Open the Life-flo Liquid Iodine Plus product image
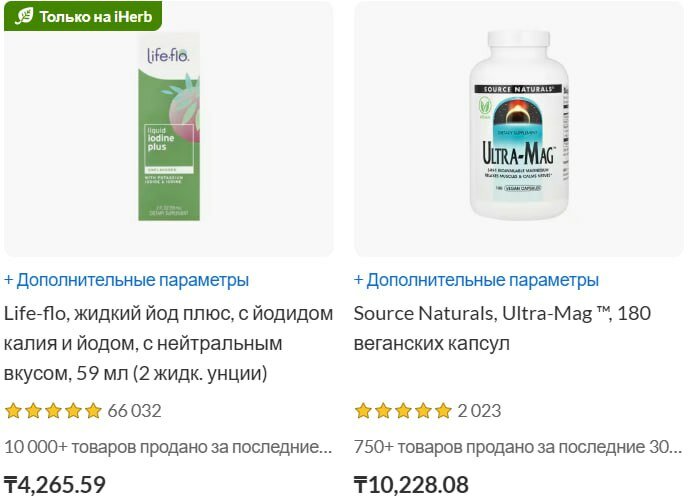688x499 pixels. point(169,126)
